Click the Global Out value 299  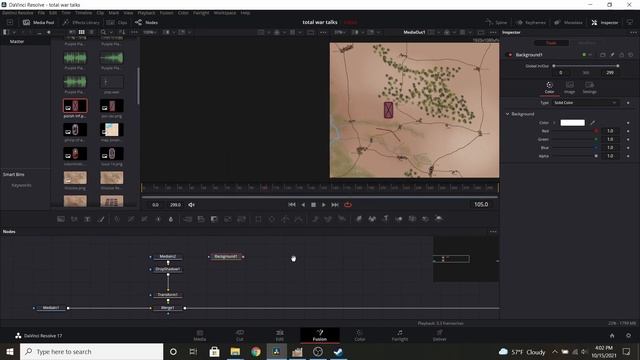pyautogui.click(x=610, y=72)
